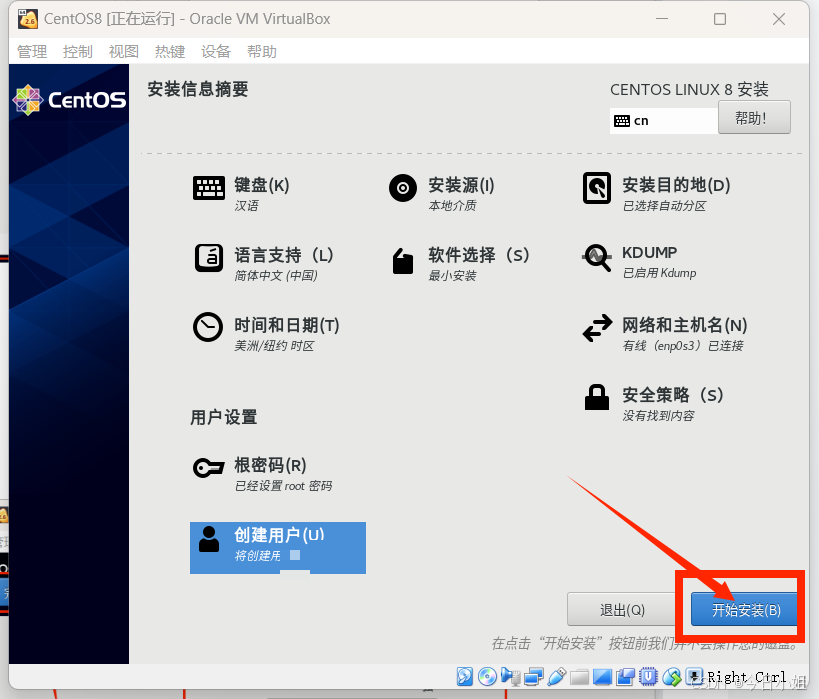This screenshot has height=699, width=819.
Task: Click the 有线 (enp0s3) 已连接 text
Action: [x=683, y=346]
